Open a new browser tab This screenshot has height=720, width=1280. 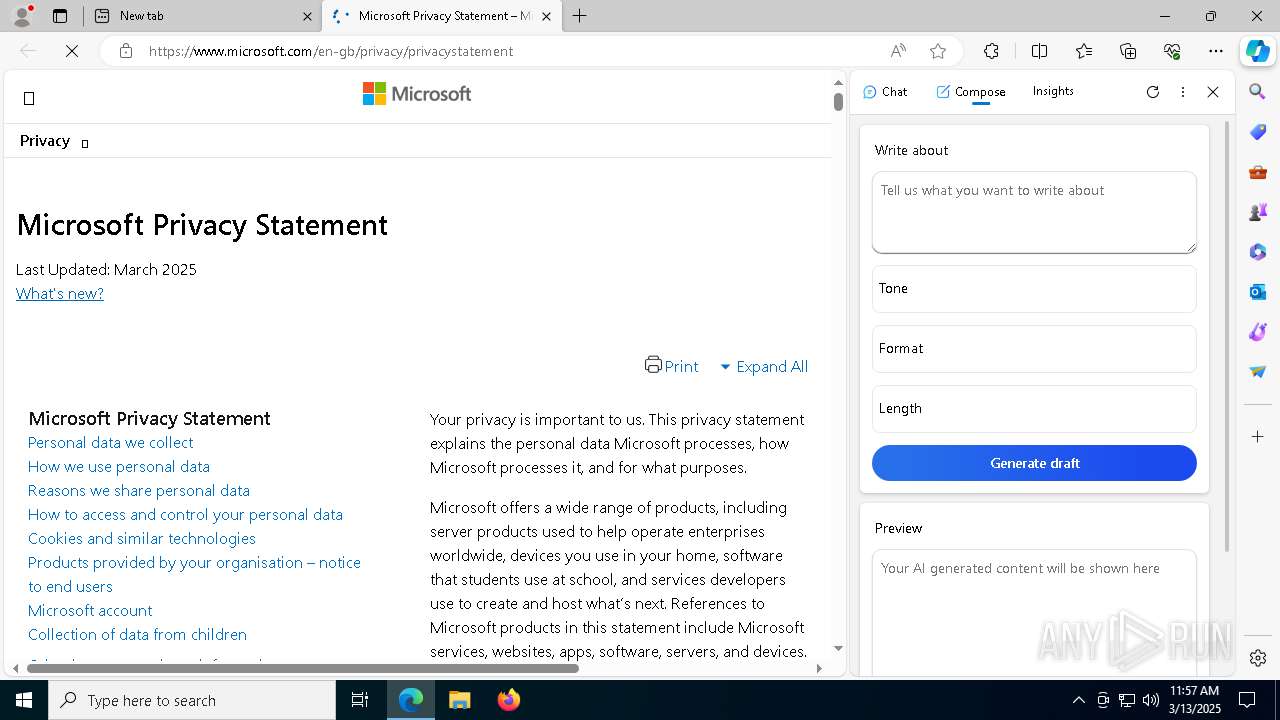point(580,16)
